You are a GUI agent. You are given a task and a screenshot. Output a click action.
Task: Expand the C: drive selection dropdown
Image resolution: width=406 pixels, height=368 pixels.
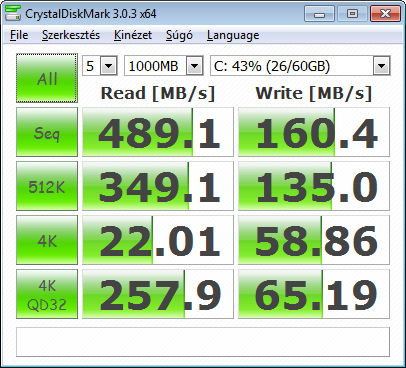(381, 66)
